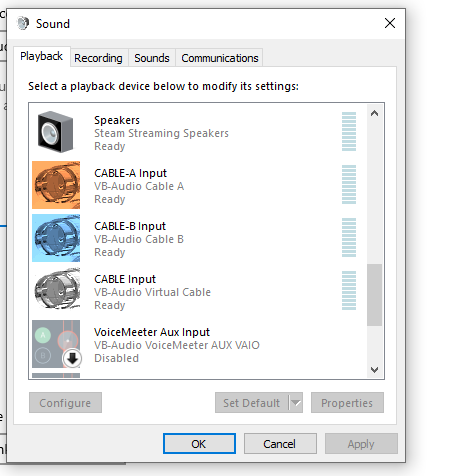The width and height of the screenshot is (449, 476).
Task: Click the CABLE Input level meter
Action: click(x=349, y=290)
